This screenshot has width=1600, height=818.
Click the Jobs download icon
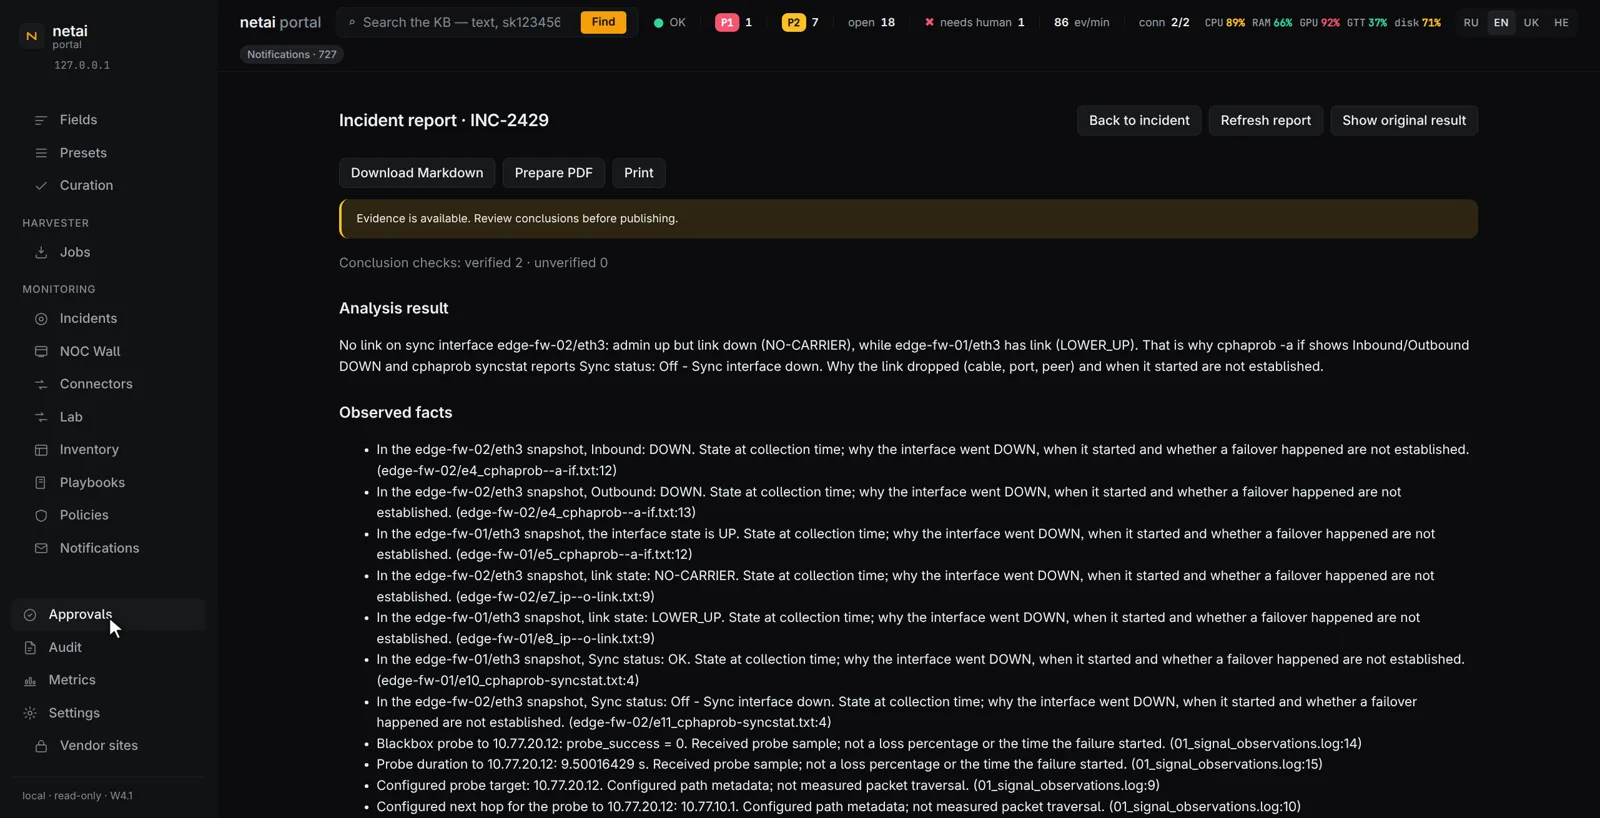(x=41, y=252)
